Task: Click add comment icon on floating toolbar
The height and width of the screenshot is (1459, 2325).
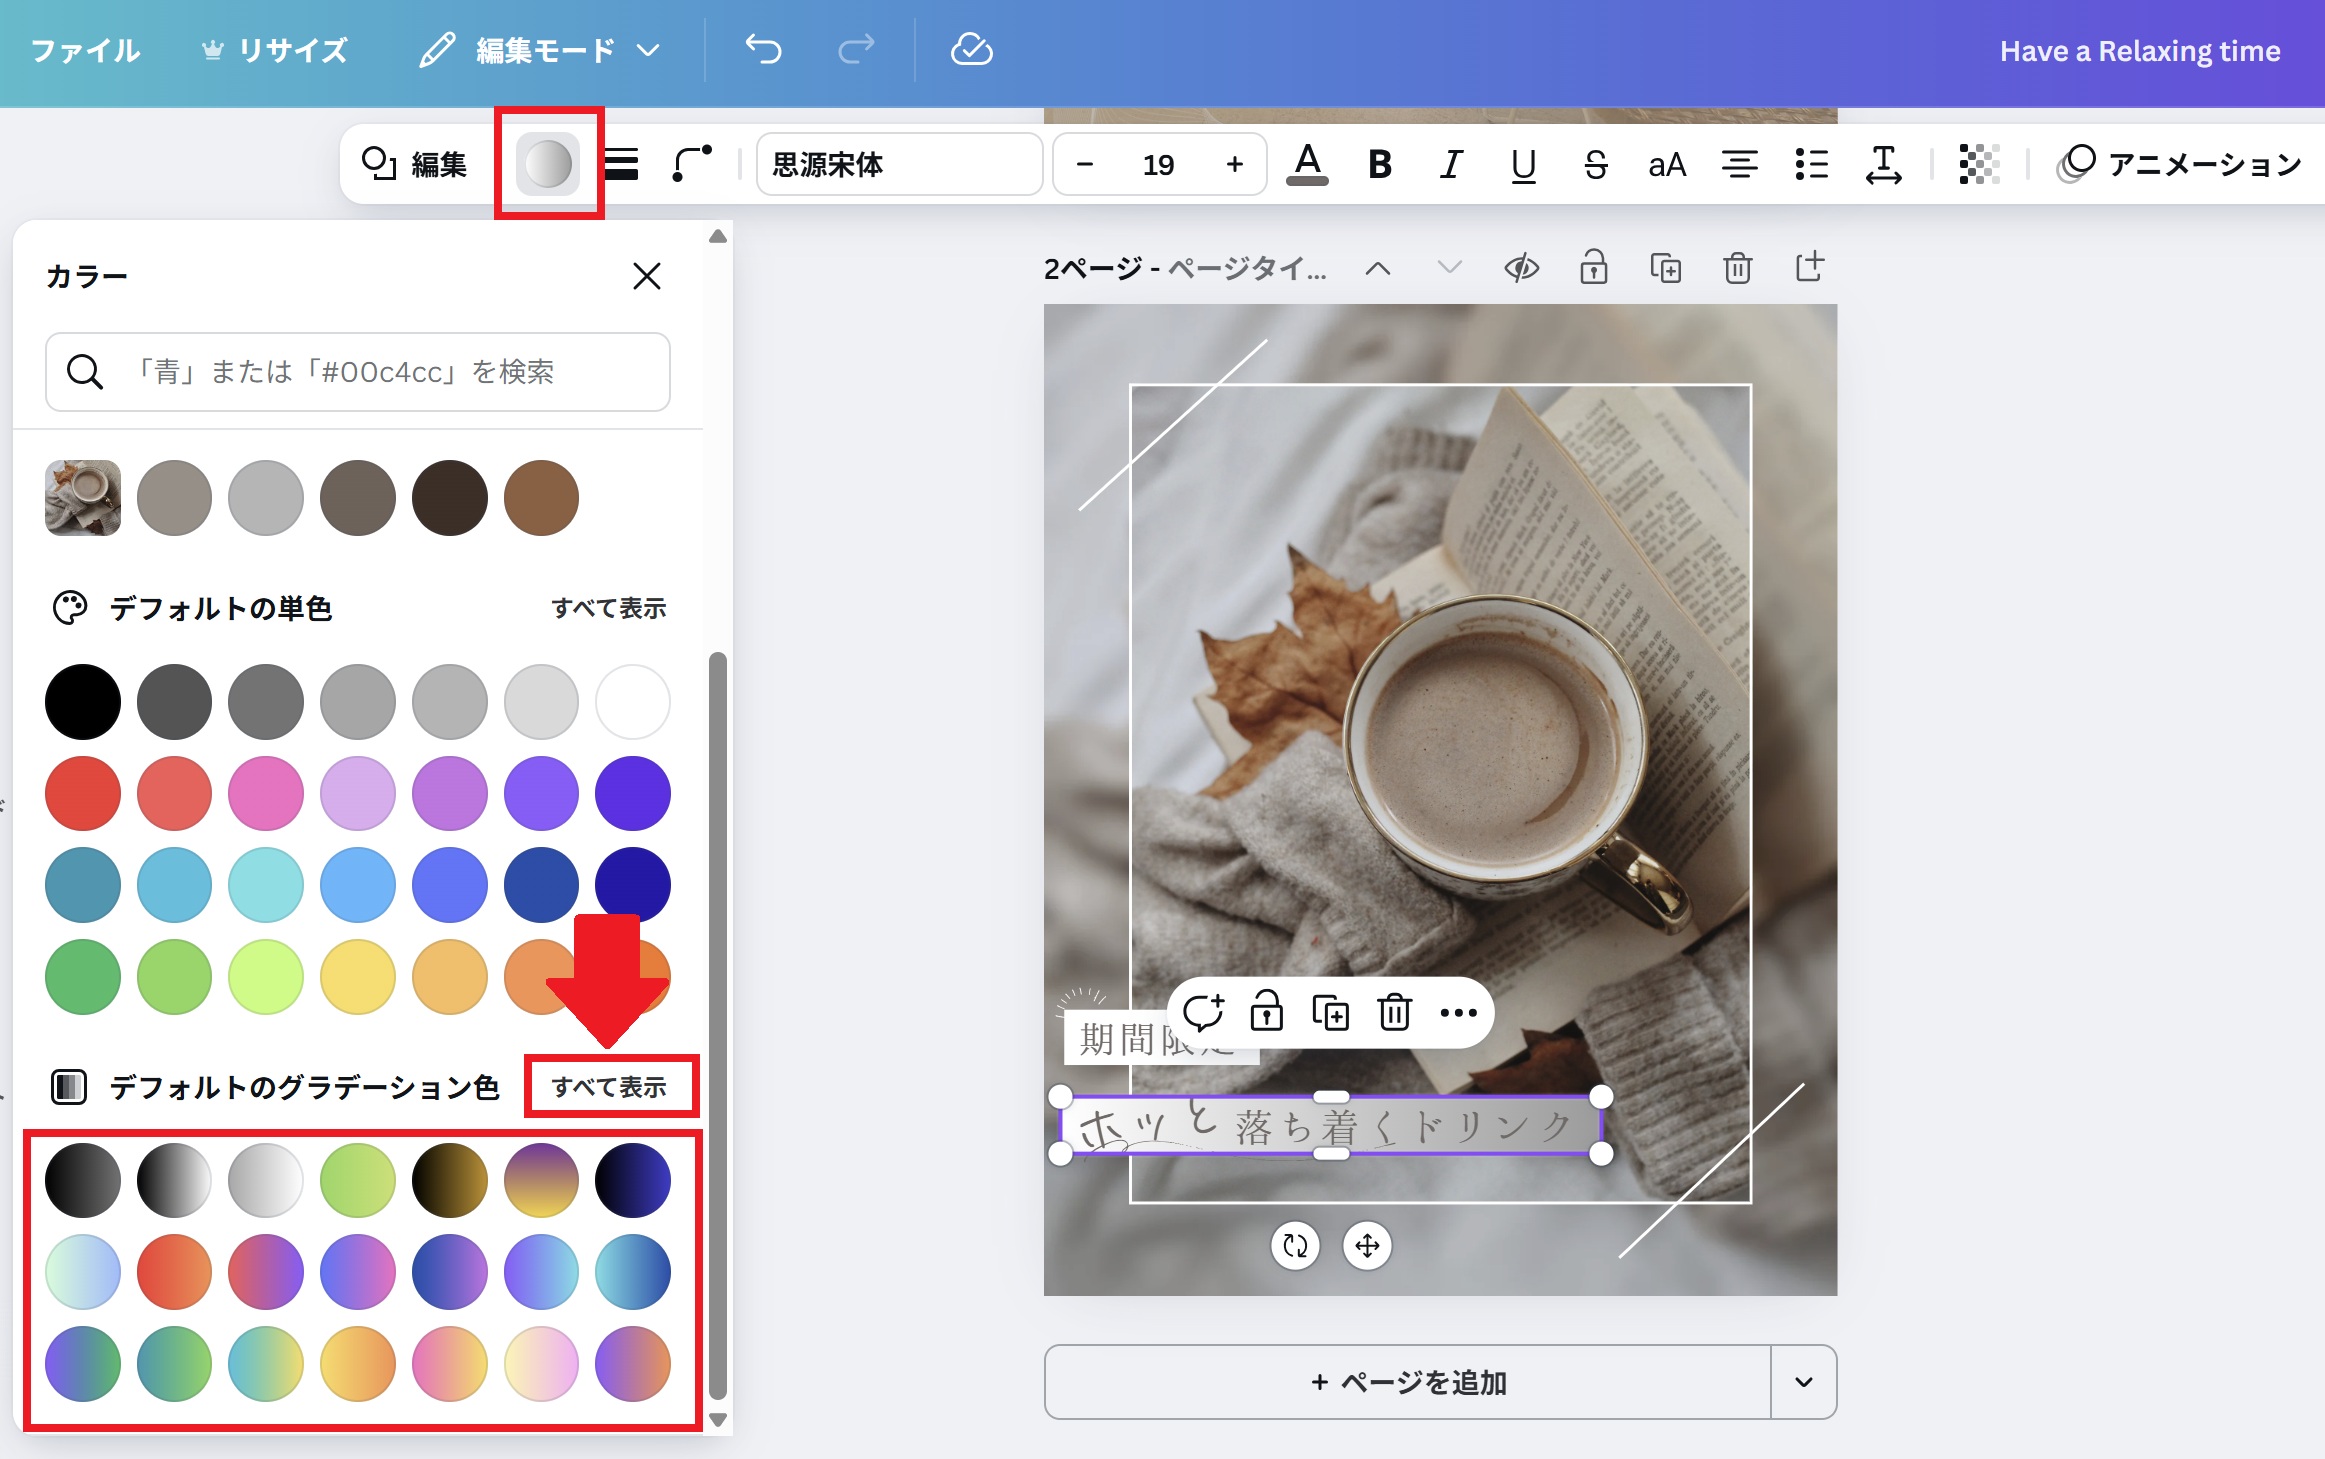Action: [x=1203, y=1013]
